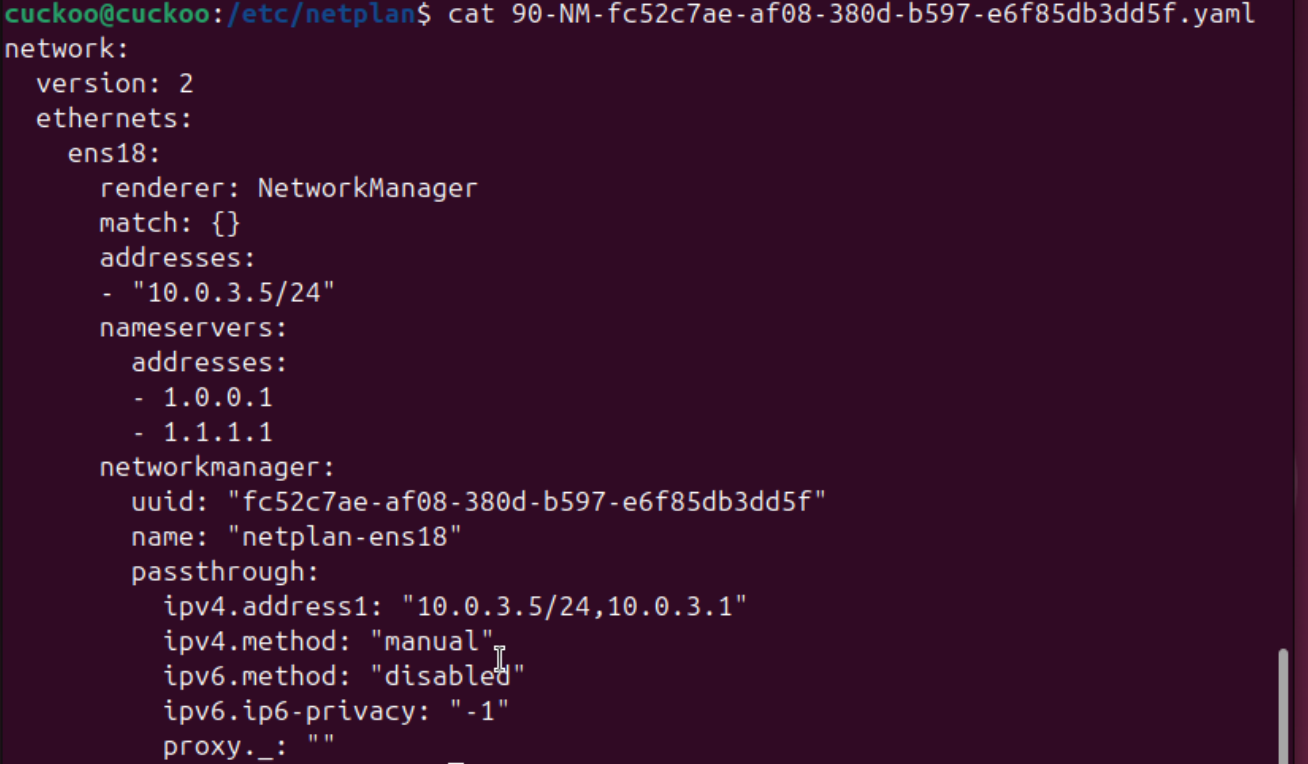This screenshot has height=764, width=1308.
Task: Click the 1.1.1.1 nameserver entry
Action: click(x=217, y=433)
